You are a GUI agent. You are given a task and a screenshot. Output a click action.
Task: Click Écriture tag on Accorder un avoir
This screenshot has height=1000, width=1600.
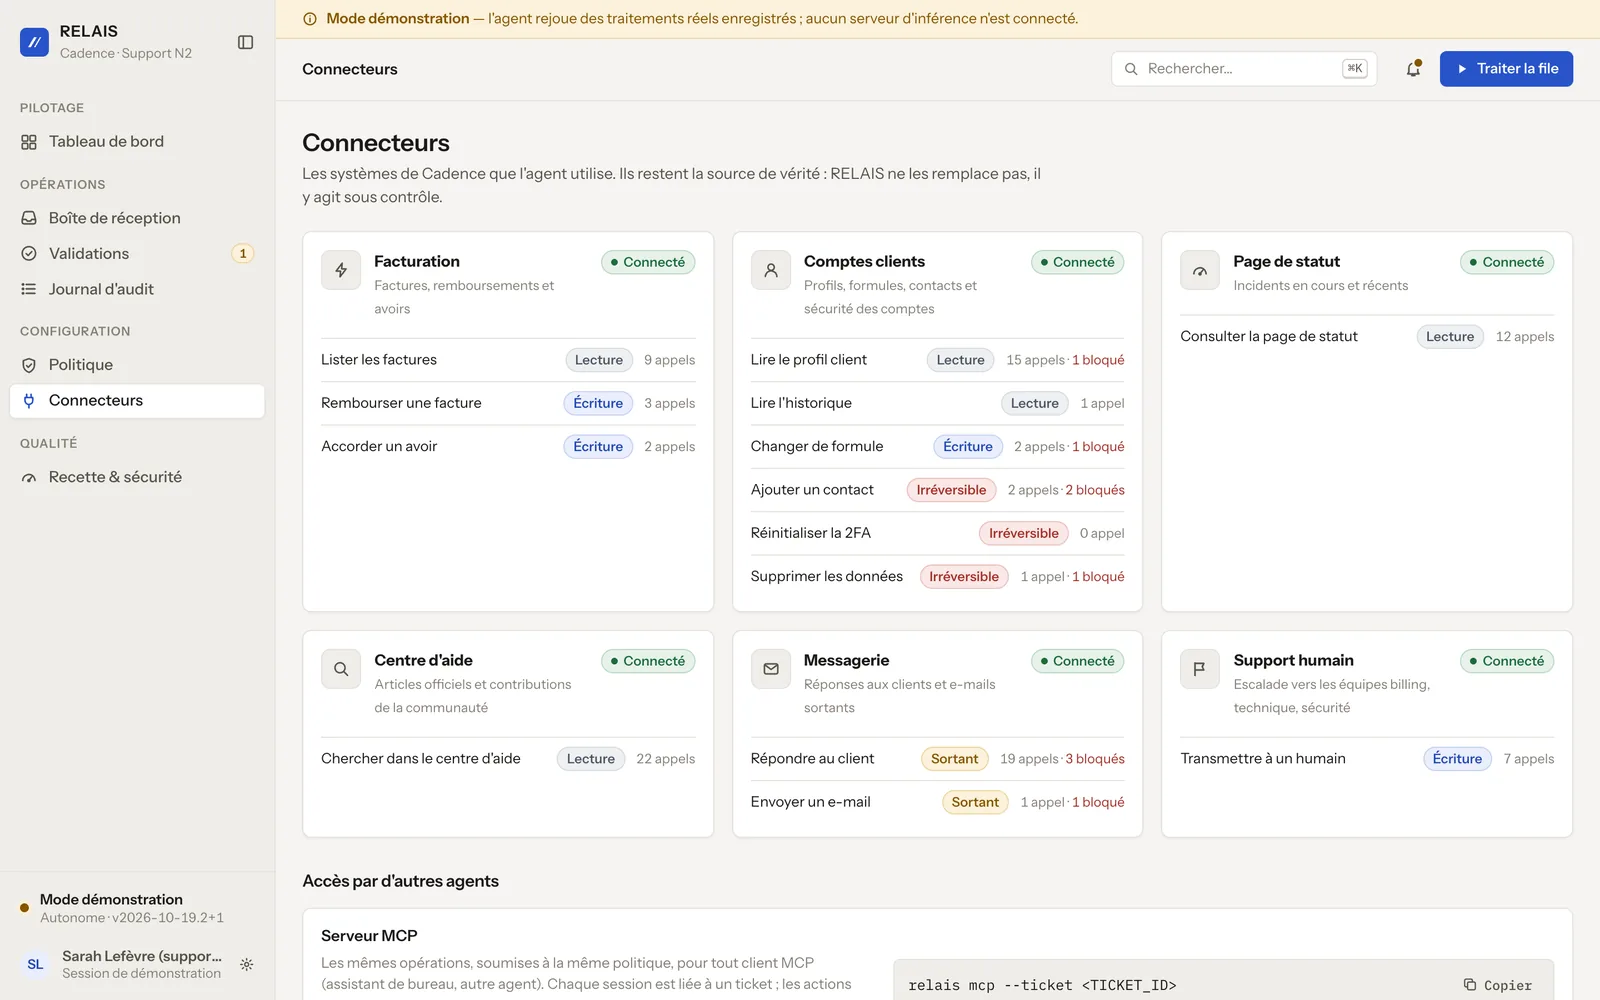click(x=598, y=447)
